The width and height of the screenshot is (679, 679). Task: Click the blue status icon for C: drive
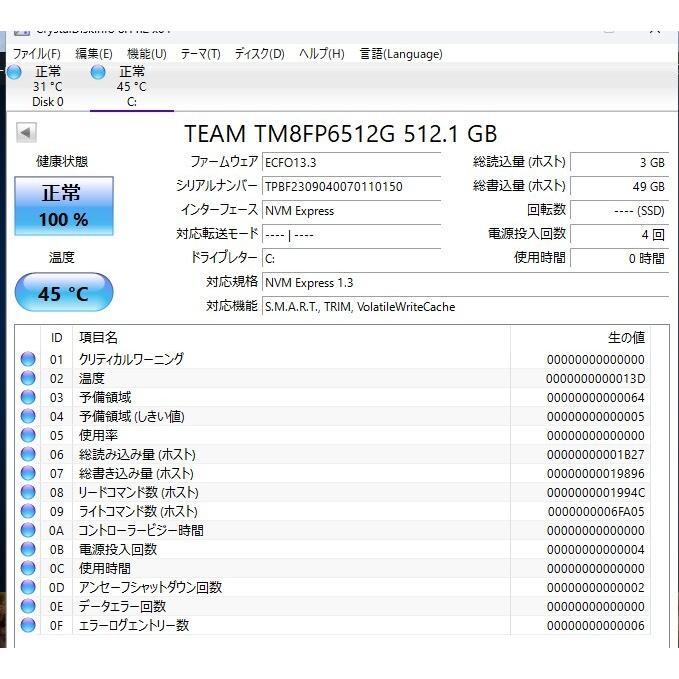click(98, 72)
